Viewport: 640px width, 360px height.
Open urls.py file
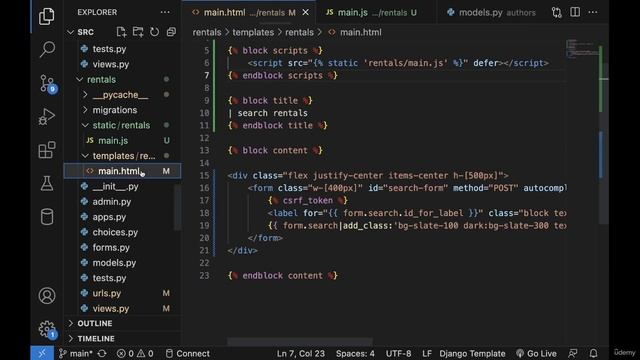tap(122, 293)
